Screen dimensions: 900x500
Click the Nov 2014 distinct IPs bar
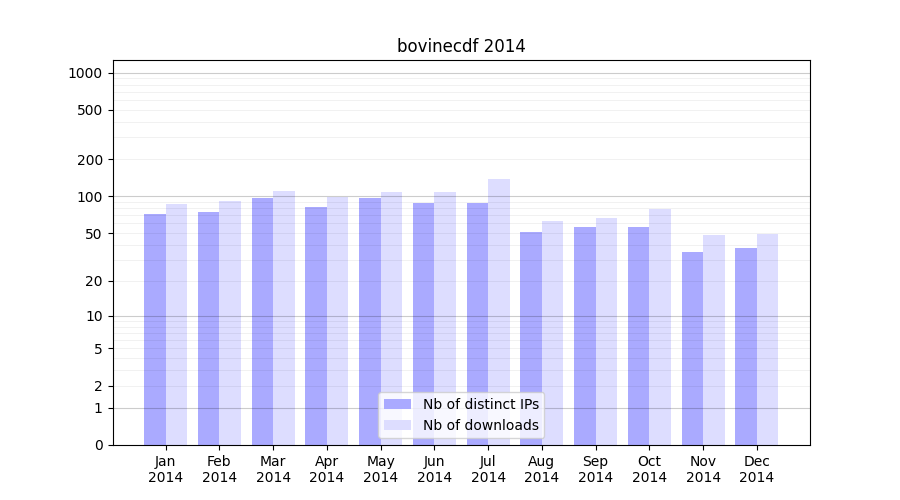[x=692, y=348]
